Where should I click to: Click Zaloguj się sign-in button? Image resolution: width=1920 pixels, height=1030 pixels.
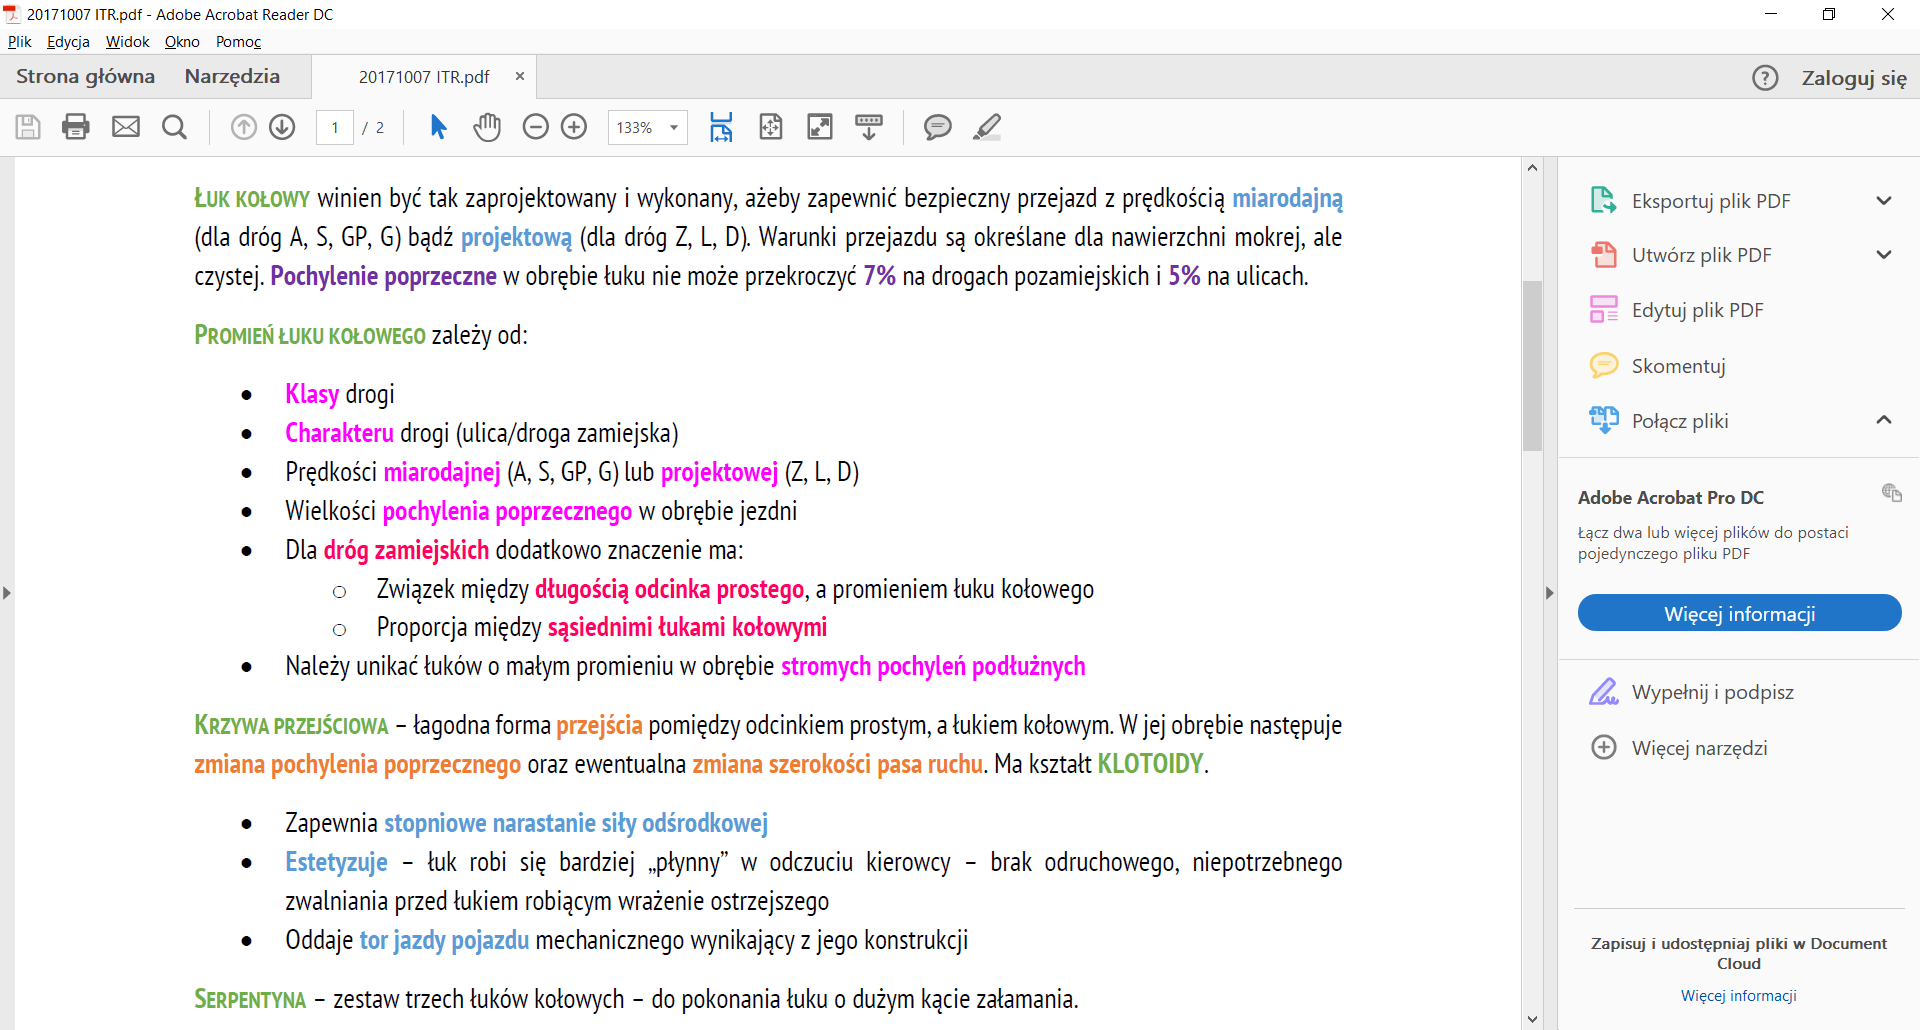1854,78
